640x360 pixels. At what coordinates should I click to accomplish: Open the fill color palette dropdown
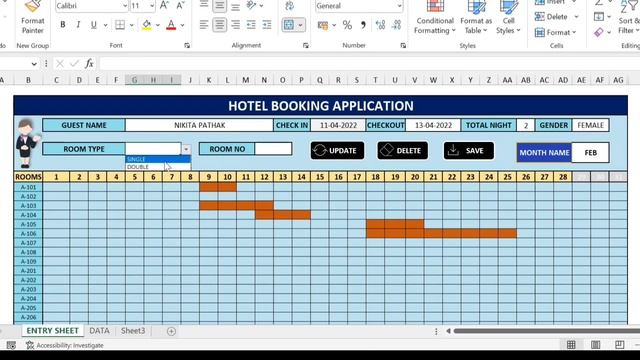pos(158,25)
